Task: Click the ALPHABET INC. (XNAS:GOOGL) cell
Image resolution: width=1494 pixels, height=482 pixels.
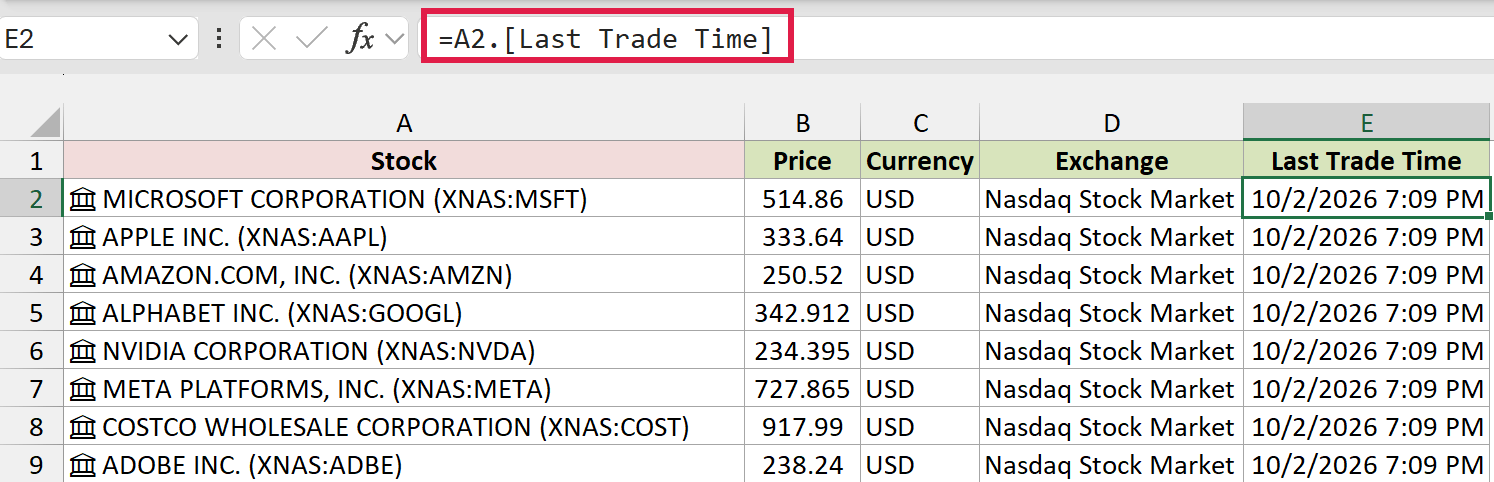Action: [404, 313]
